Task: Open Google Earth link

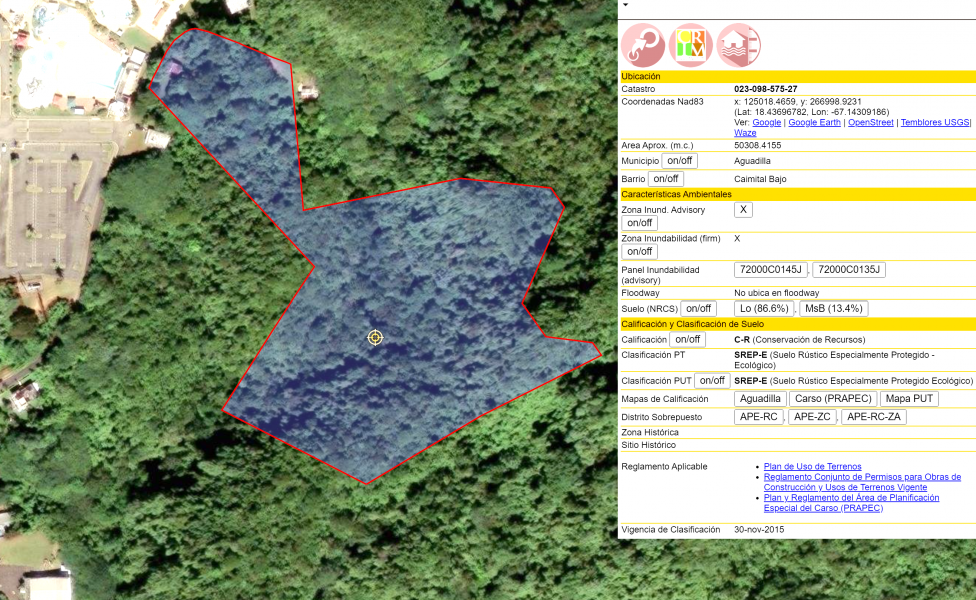Action: [814, 123]
